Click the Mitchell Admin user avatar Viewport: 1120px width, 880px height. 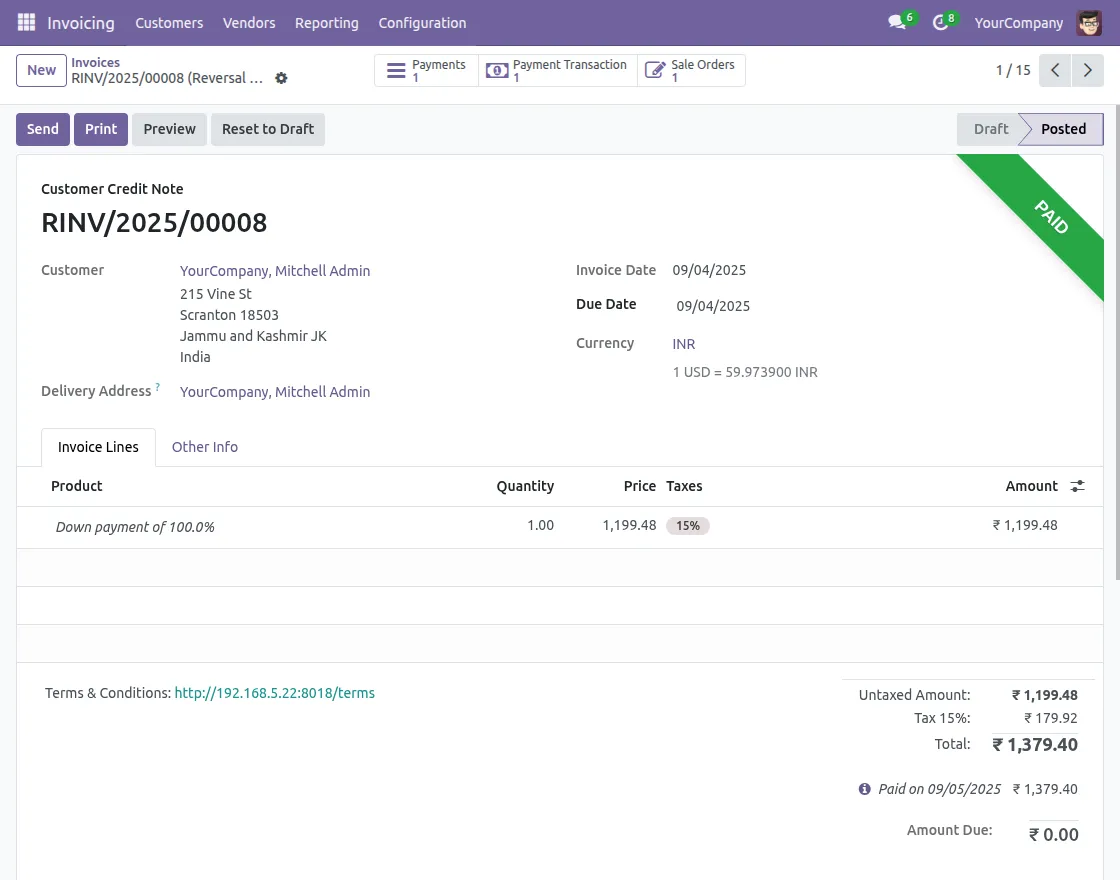pos(1089,22)
